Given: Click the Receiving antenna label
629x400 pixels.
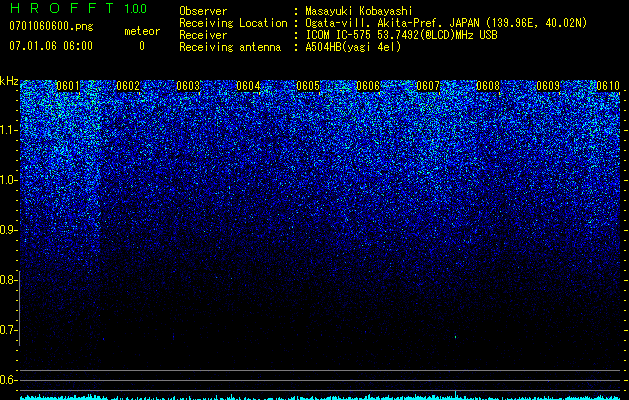Looking at the screenshot, I should [230, 47].
